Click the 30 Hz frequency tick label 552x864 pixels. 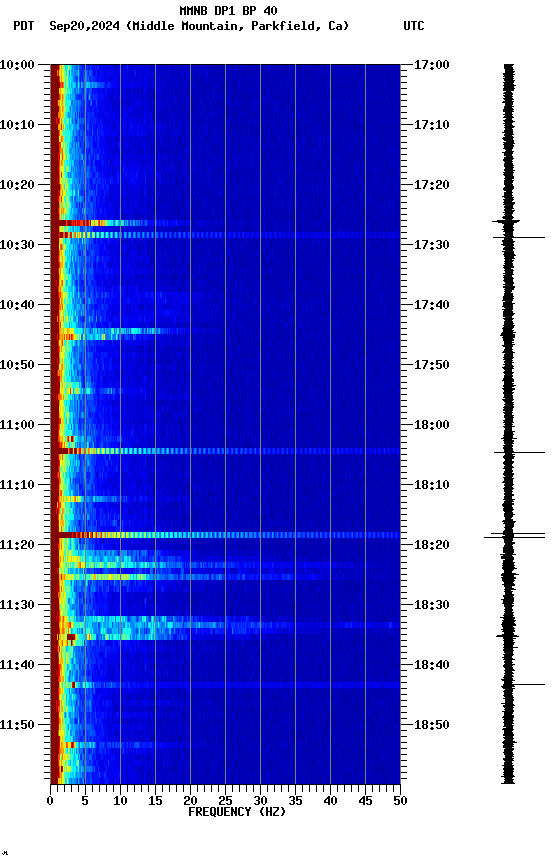260,801
